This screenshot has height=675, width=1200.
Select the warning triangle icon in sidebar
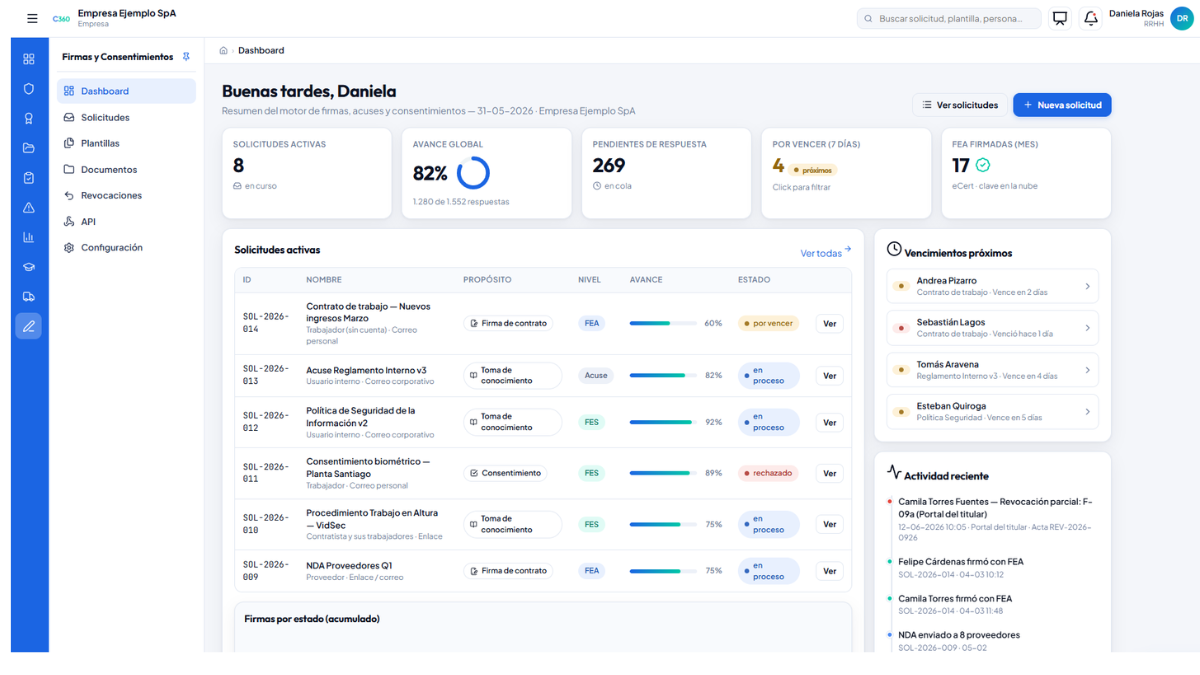click(x=28, y=208)
